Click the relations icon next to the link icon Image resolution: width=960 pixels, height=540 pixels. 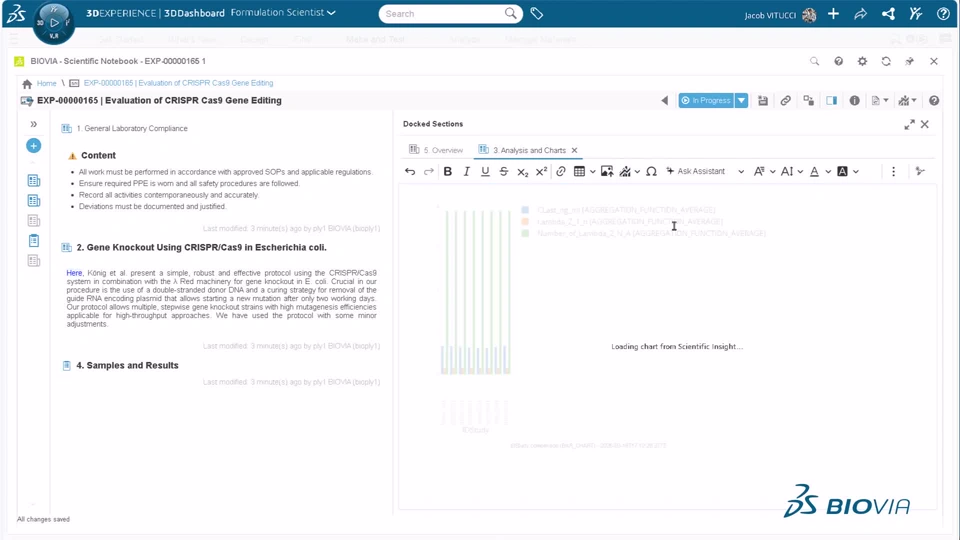coord(809,100)
